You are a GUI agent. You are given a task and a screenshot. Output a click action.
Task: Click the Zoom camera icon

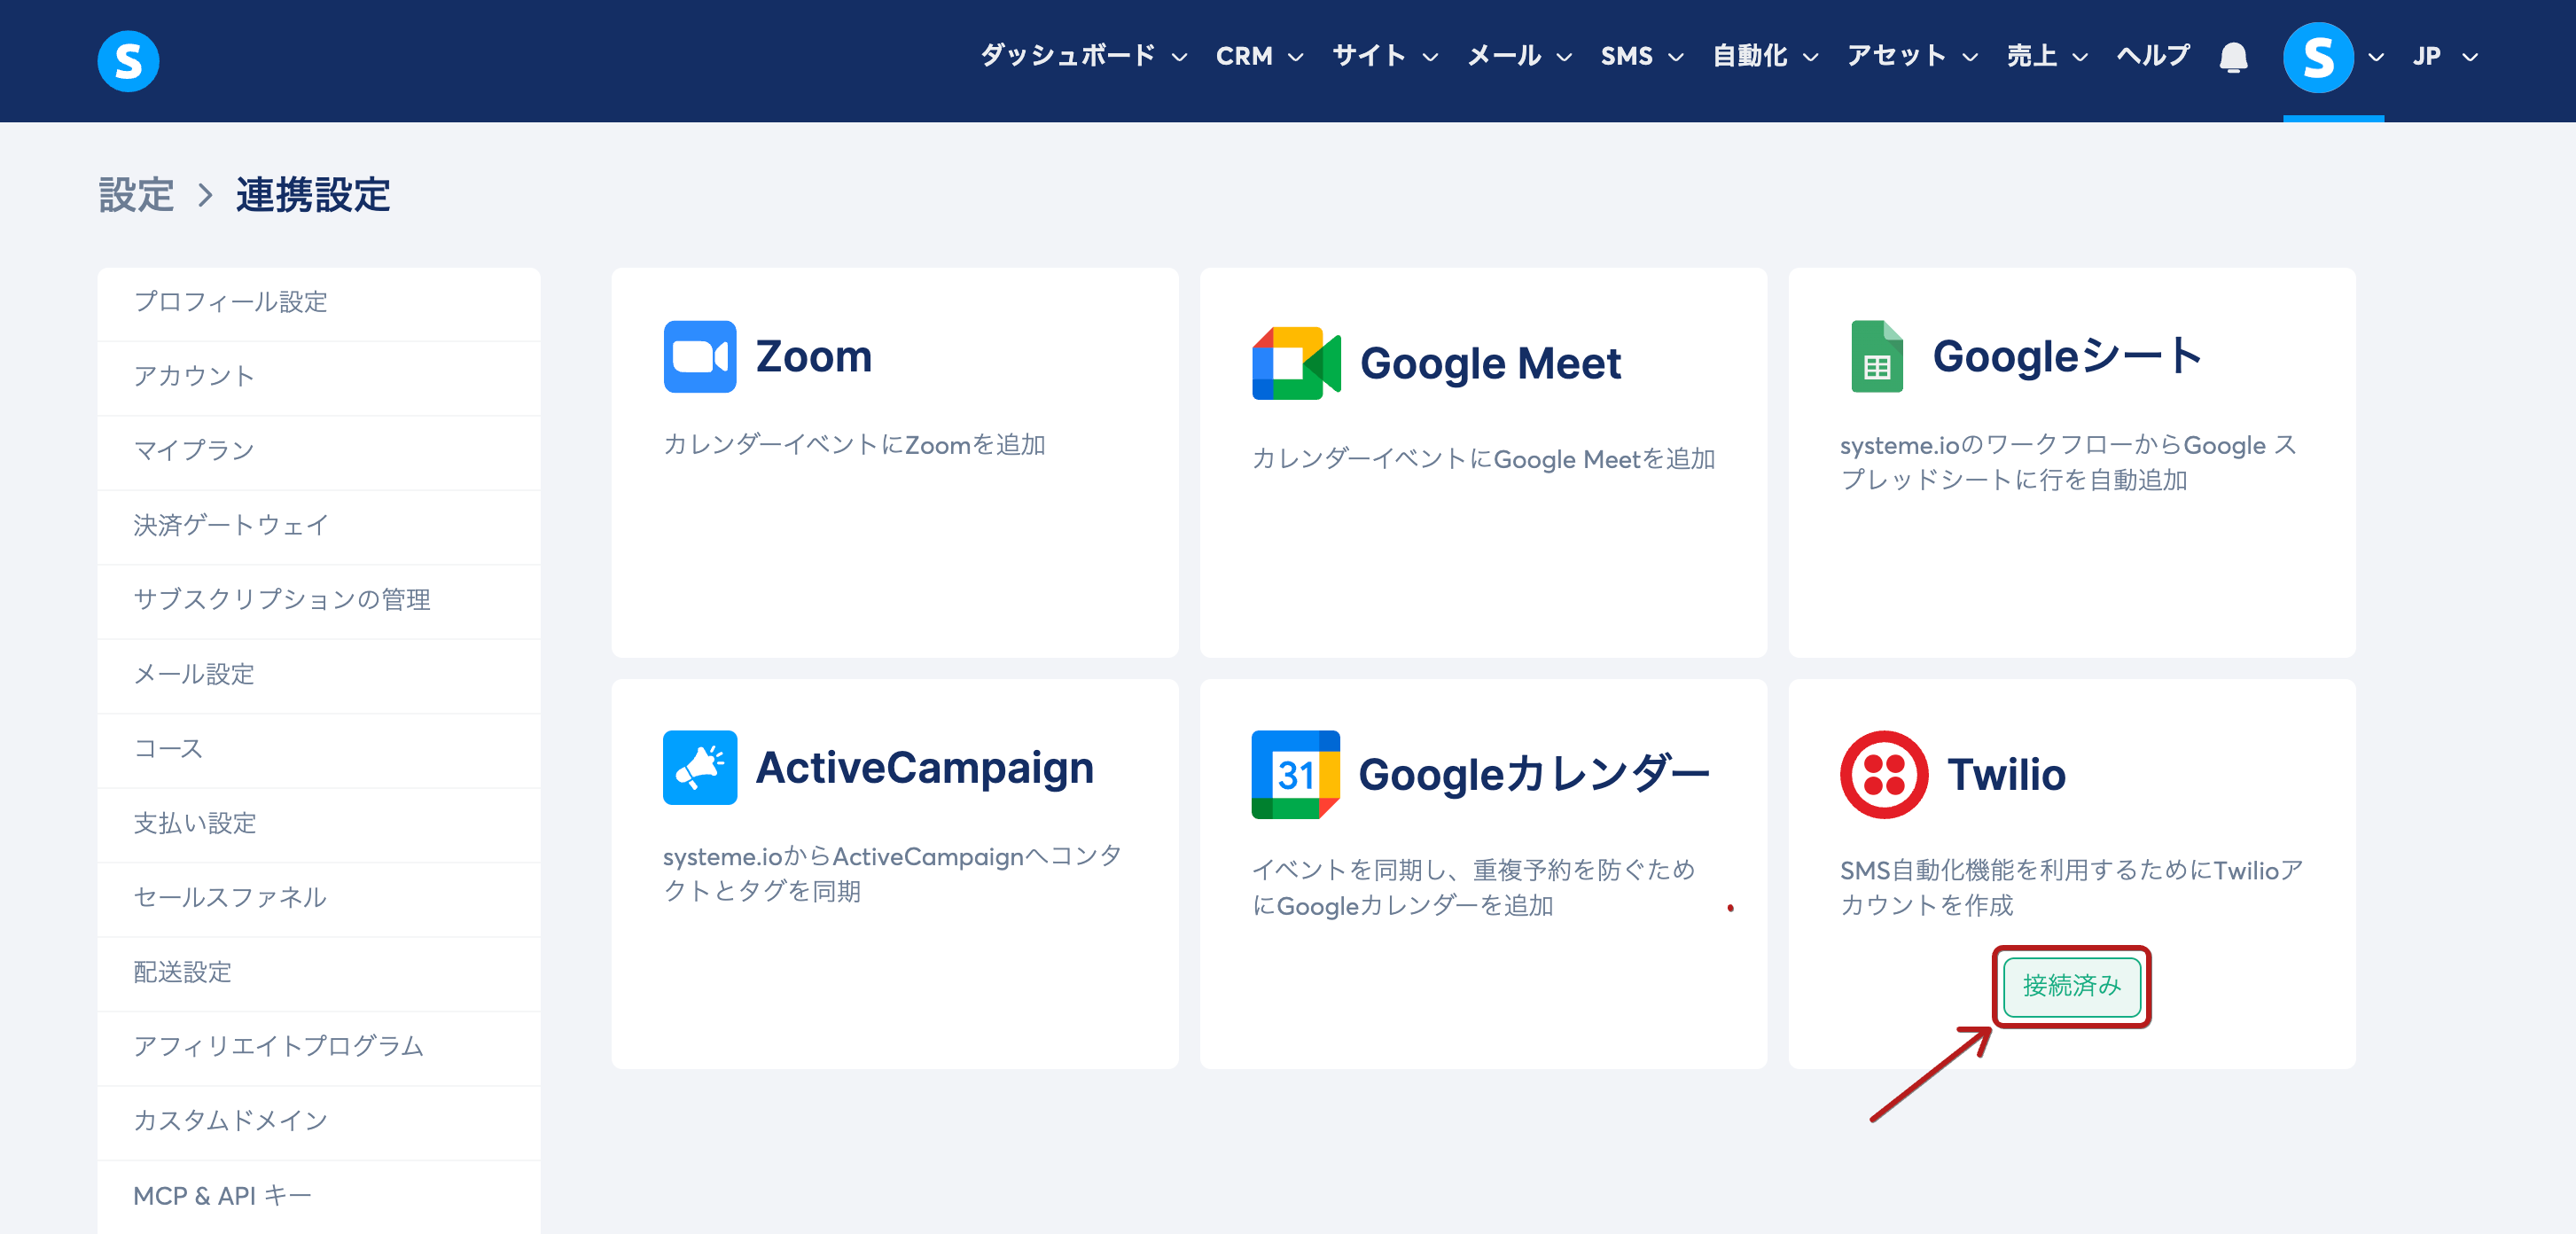[x=700, y=356]
